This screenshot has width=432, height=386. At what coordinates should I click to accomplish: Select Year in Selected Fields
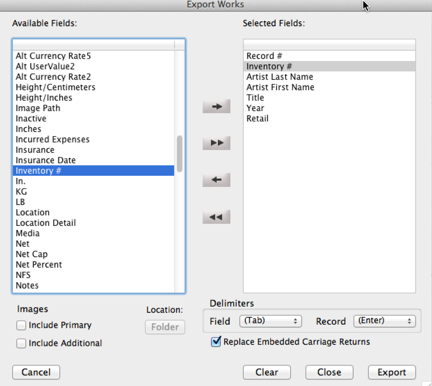tap(329, 108)
